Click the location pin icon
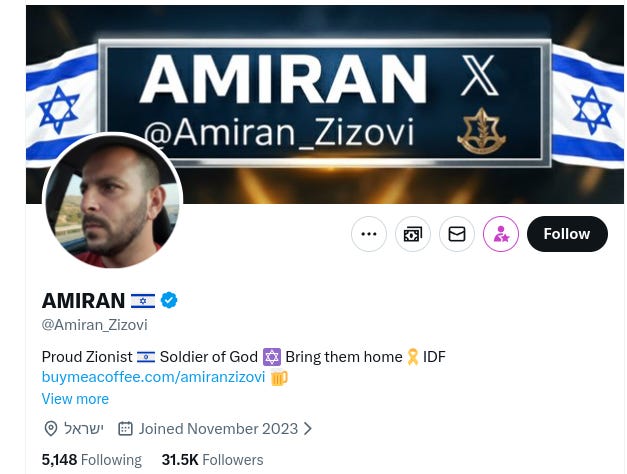This screenshot has width=627, height=474. [x=51, y=429]
